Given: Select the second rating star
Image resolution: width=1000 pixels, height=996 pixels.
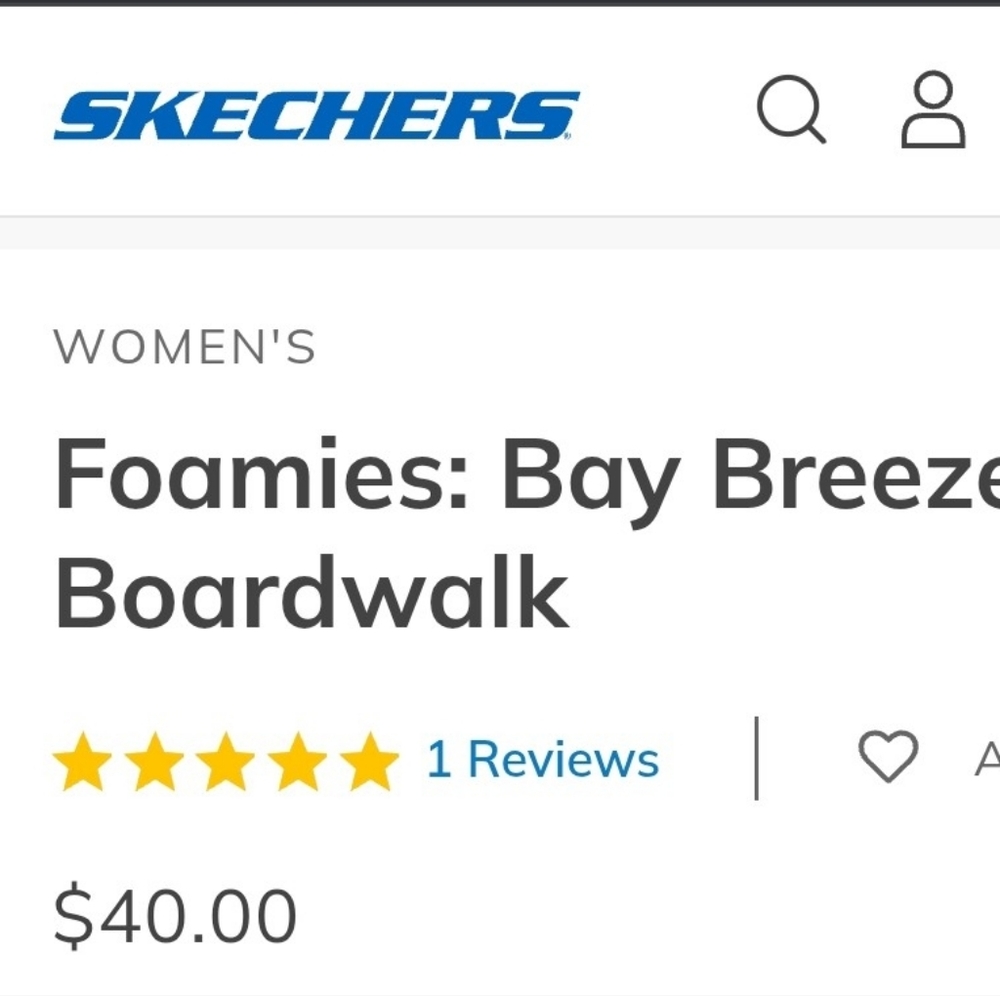Looking at the screenshot, I should (154, 761).
